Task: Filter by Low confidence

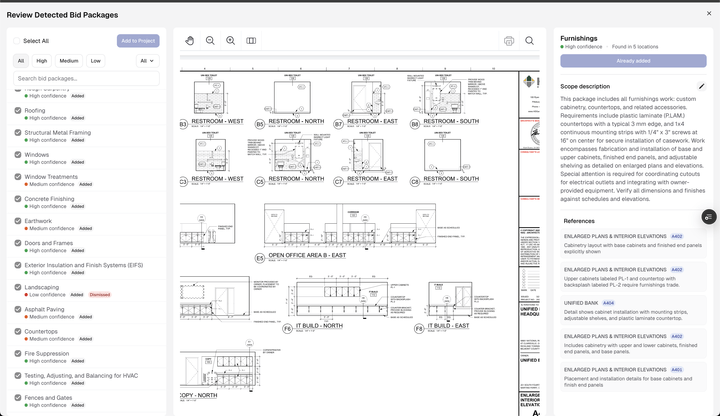Action: tap(96, 61)
